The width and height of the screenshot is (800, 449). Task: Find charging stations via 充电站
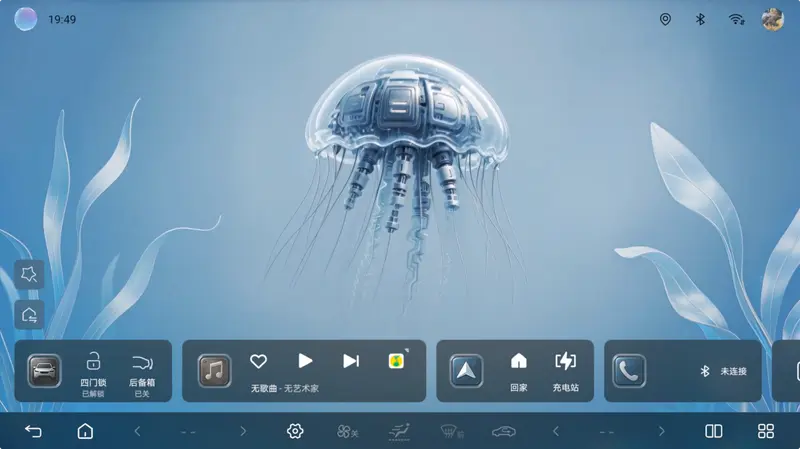[x=566, y=370]
